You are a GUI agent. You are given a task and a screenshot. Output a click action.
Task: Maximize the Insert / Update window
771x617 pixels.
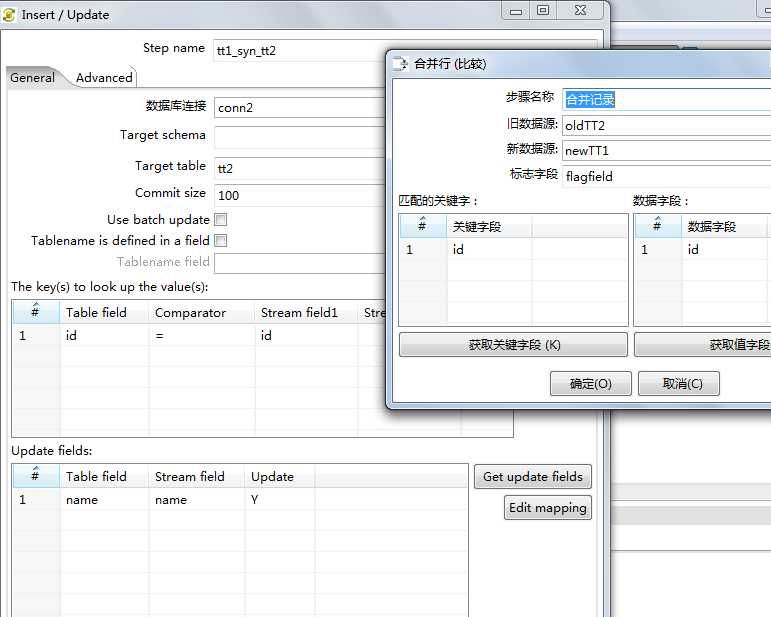pos(543,10)
